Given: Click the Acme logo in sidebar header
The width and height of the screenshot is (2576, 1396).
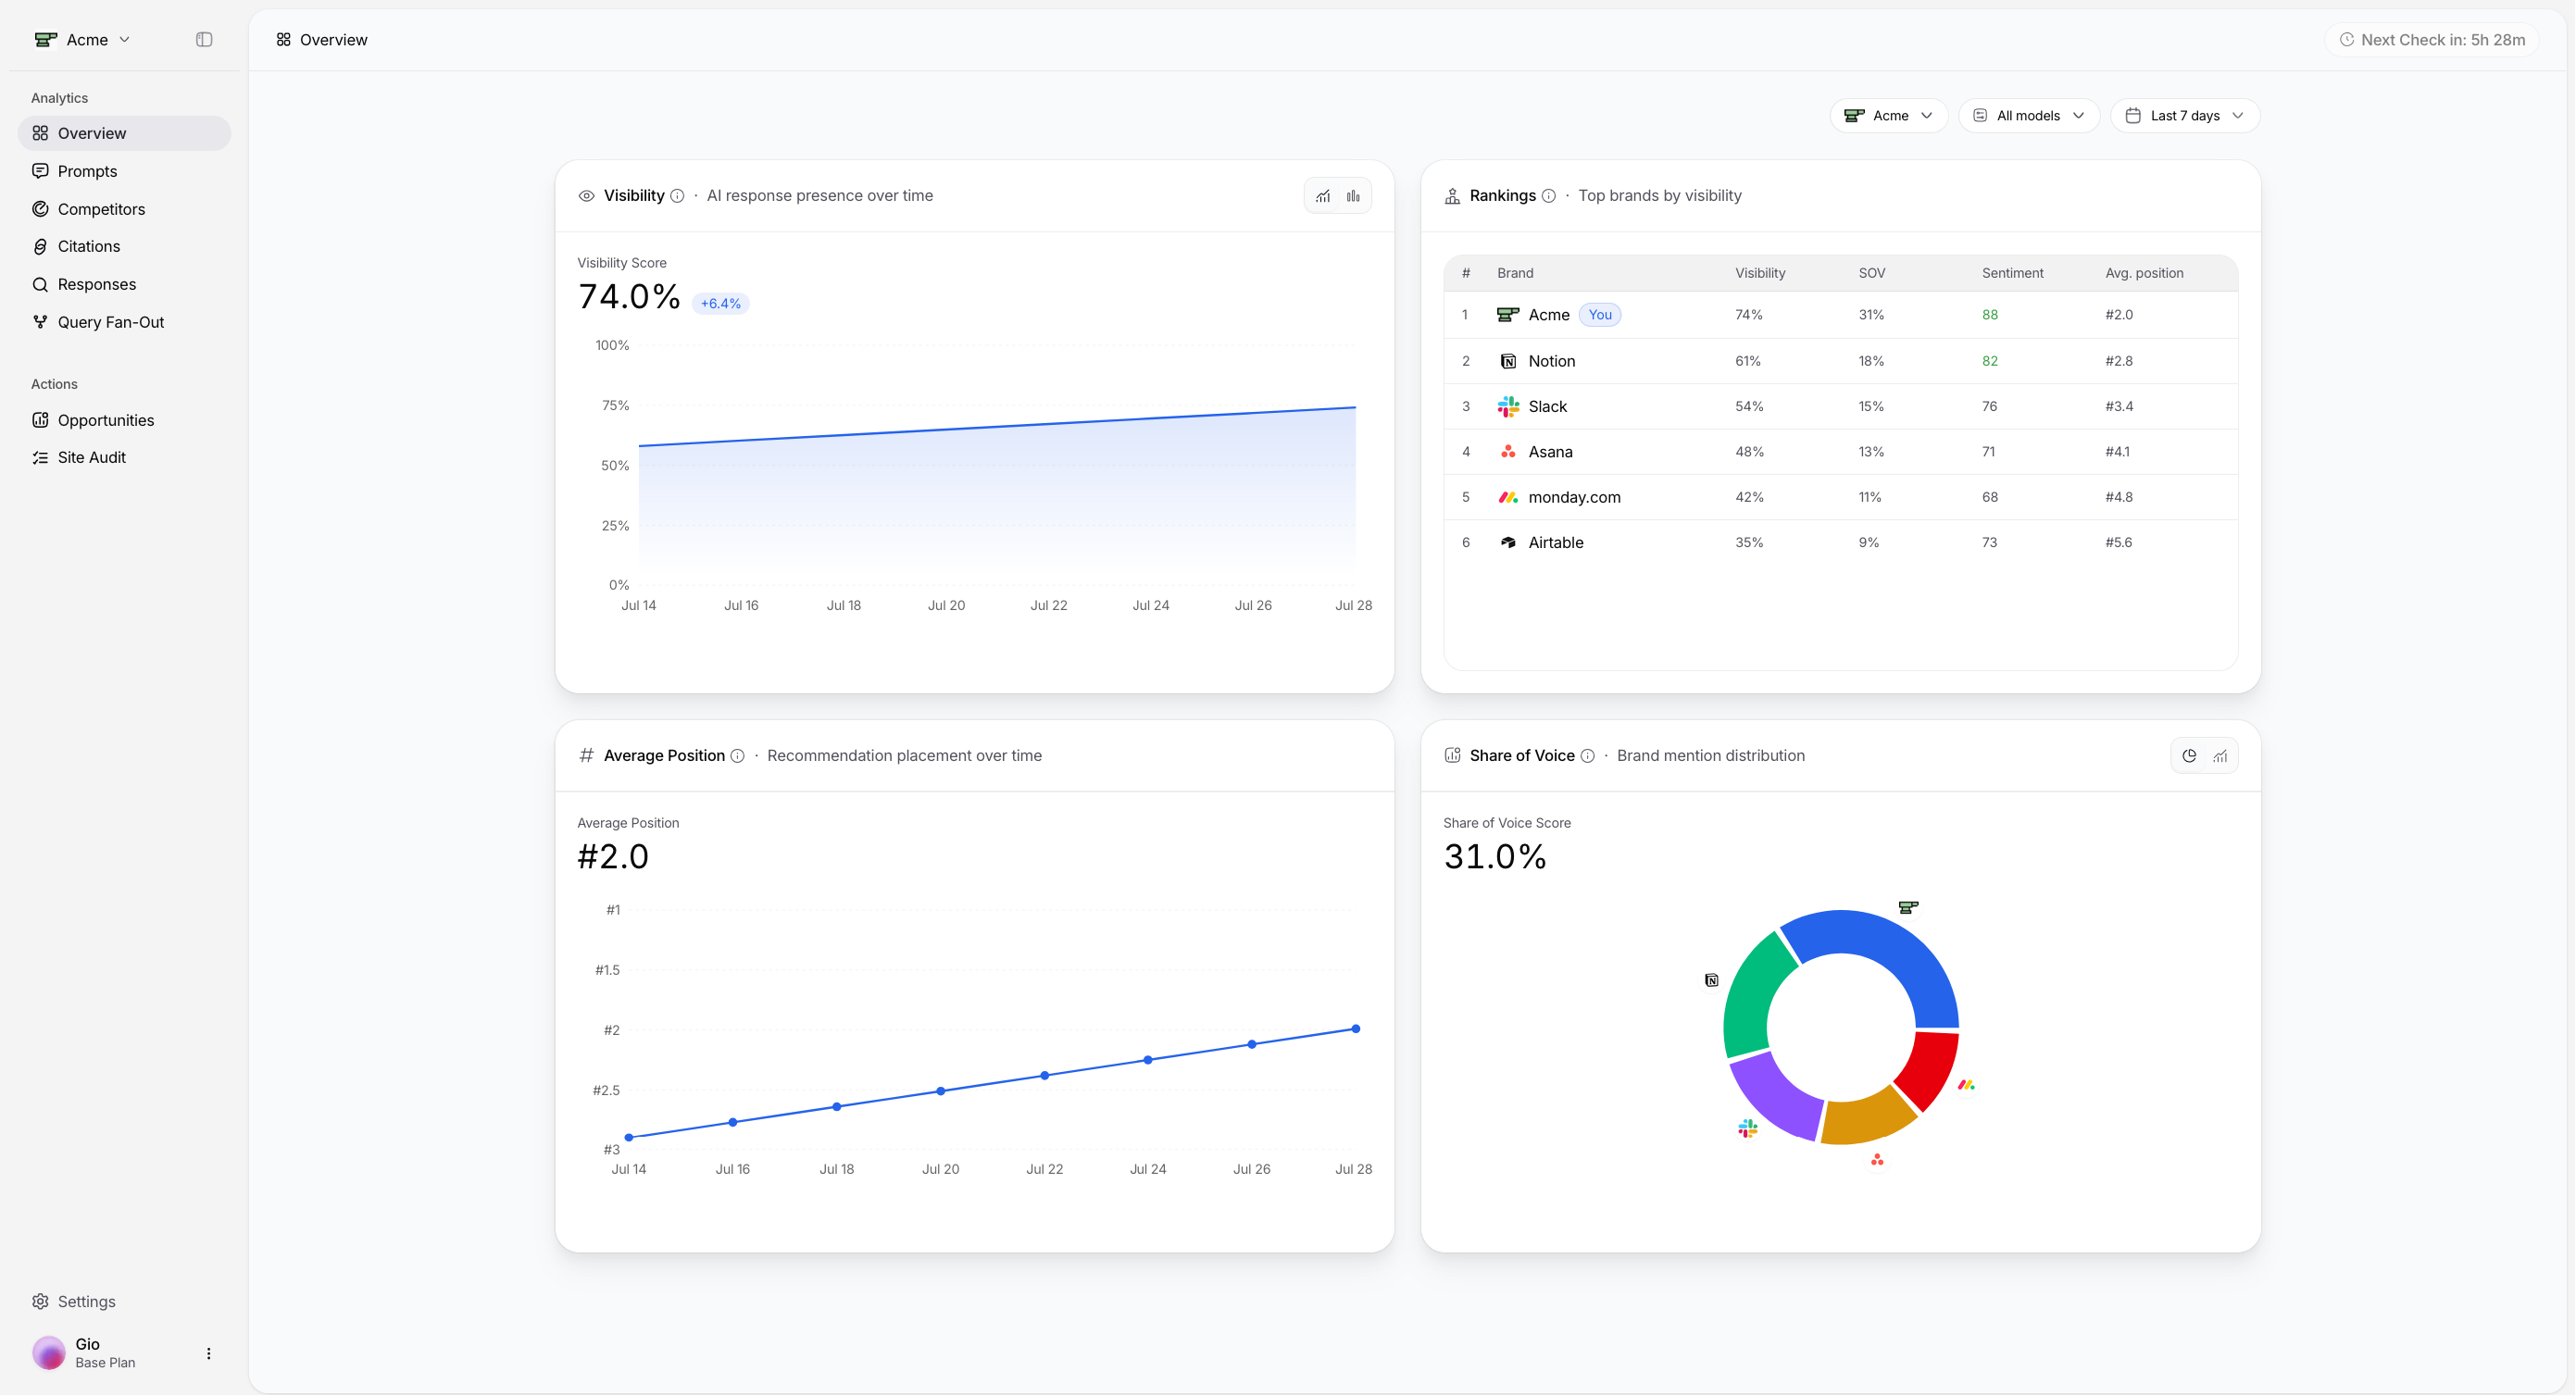Looking at the screenshot, I should coord(46,40).
